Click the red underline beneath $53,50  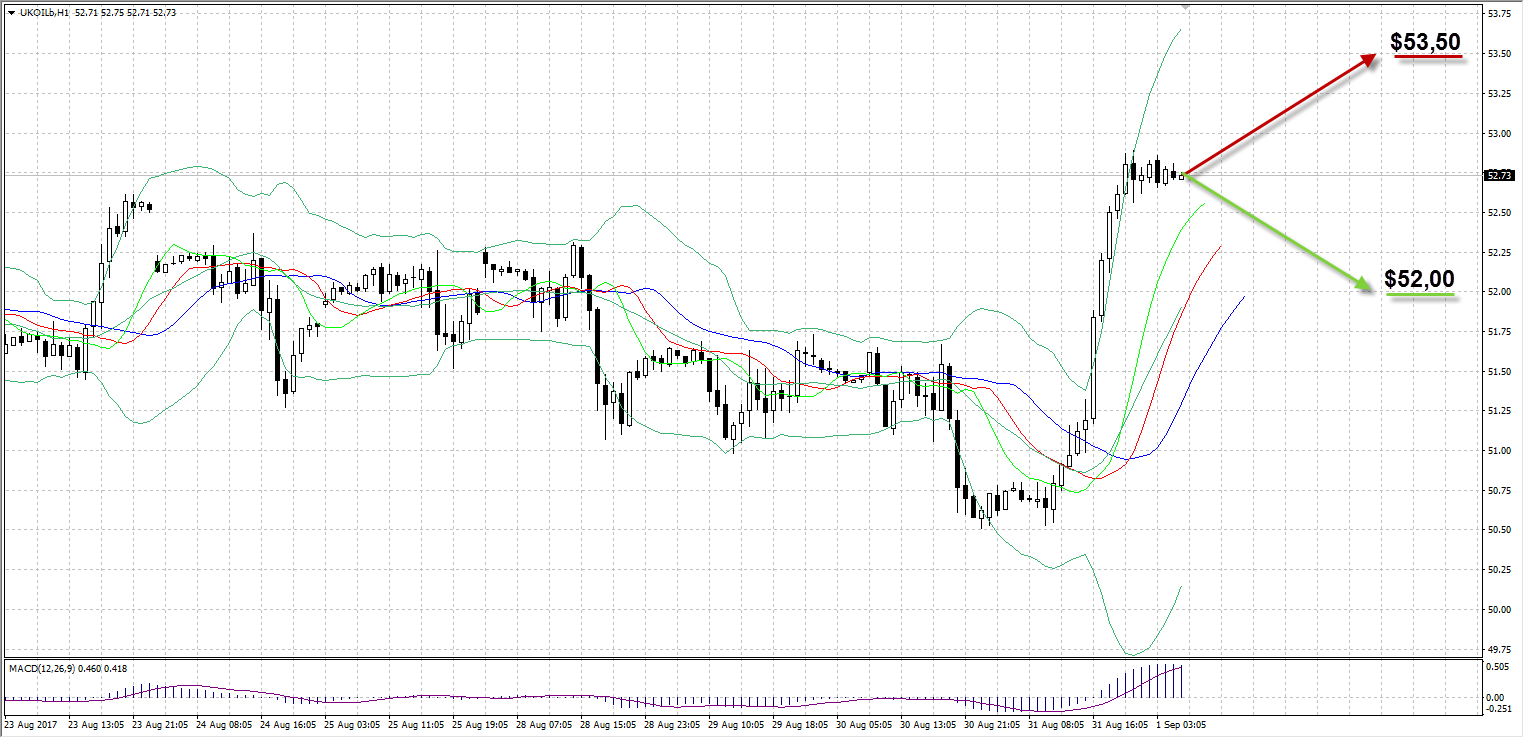(x=1429, y=59)
